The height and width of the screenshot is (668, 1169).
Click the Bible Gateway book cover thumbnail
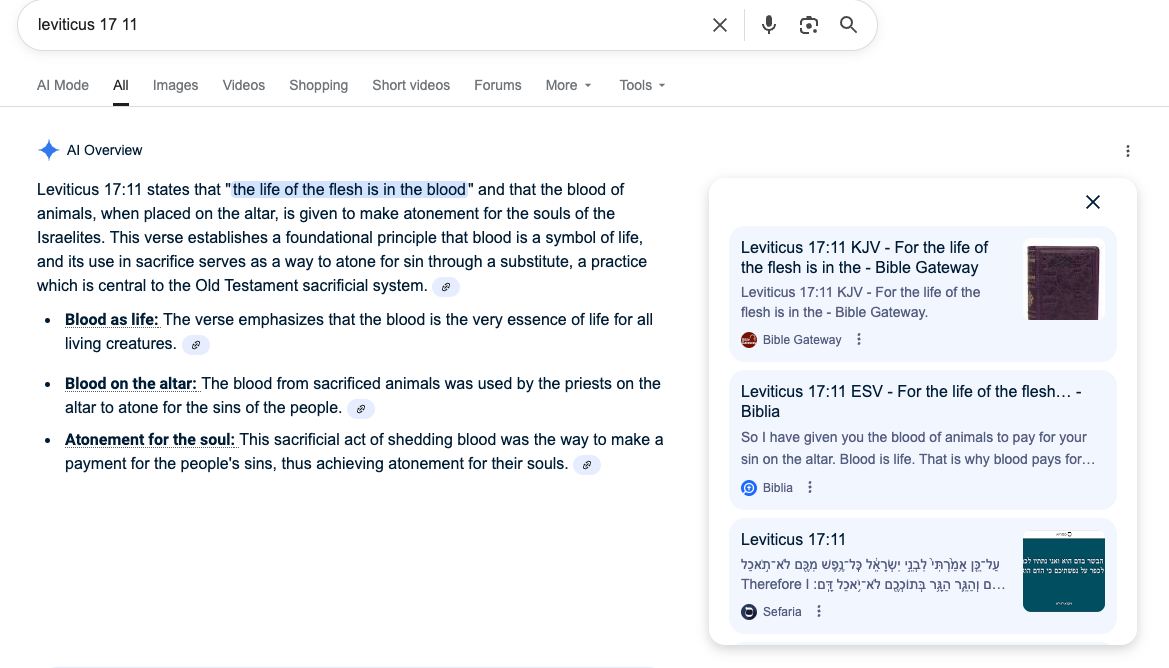click(1062, 283)
